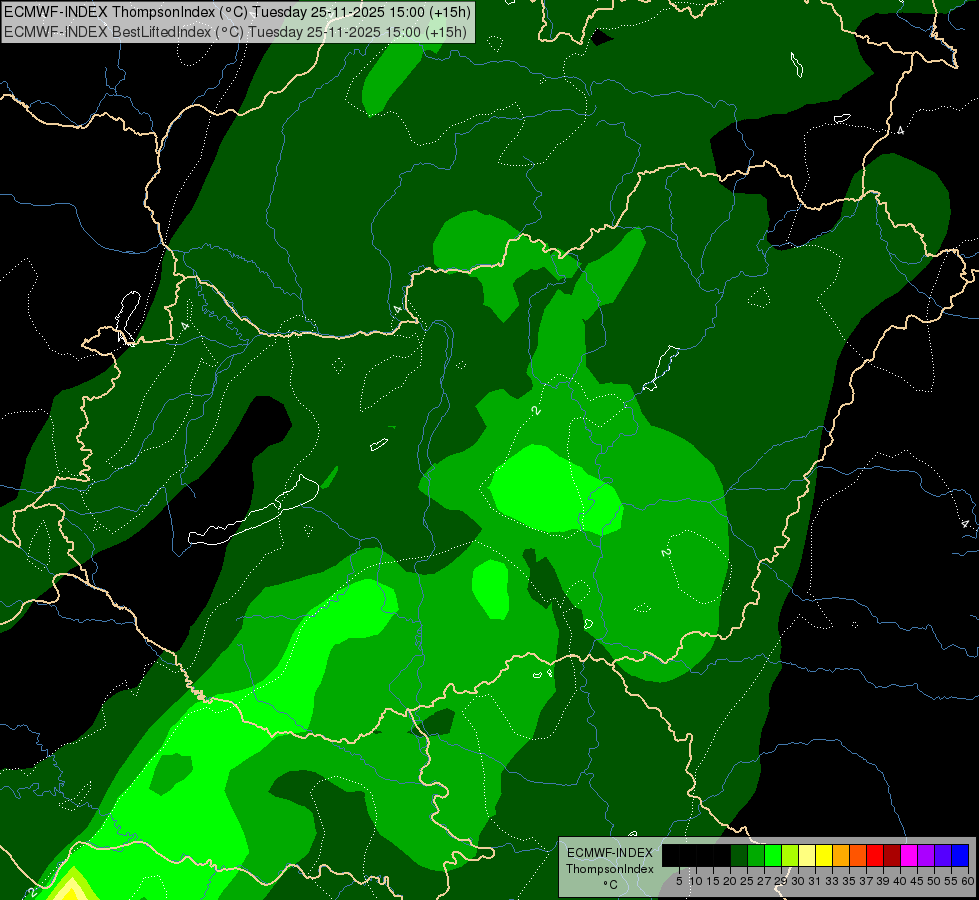Image resolution: width=979 pixels, height=900 pixels.
Task: Click the magenta 40-45 legend swatch
Action: coord(909,855)
